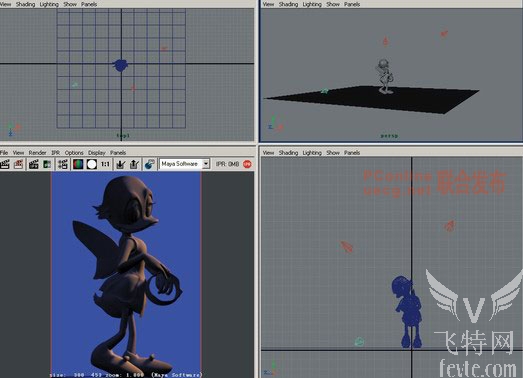
Task: Click the Snapshot icon left of settings
Action: [47, 164]
